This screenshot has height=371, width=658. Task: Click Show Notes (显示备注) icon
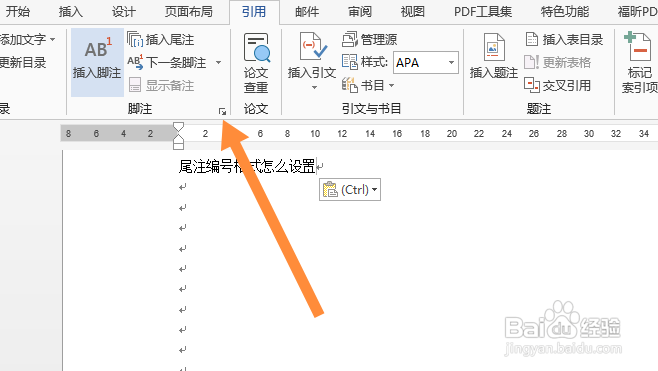point(135,85)
